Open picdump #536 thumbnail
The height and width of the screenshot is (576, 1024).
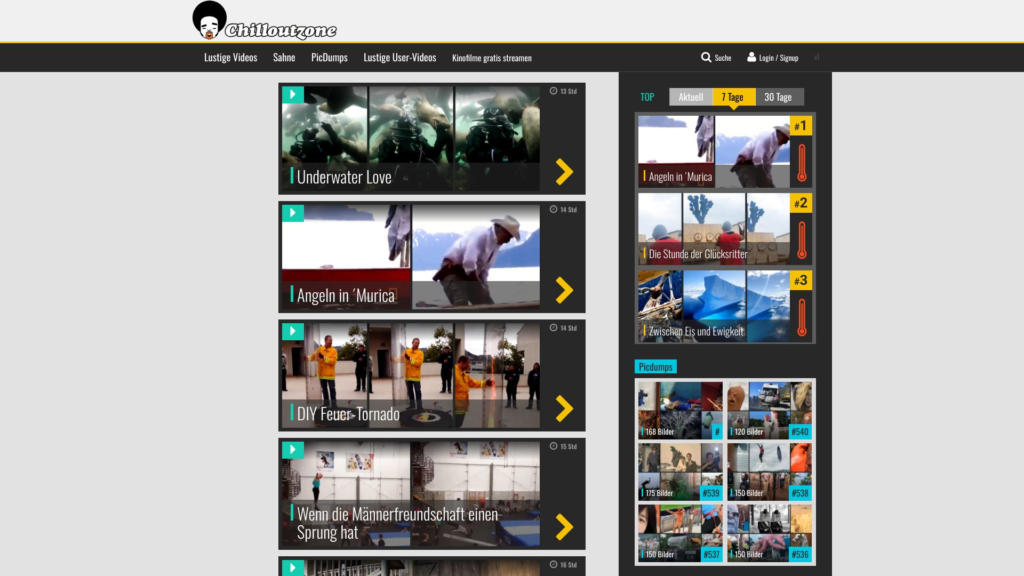pyautogui.click(x=769, y=533)
